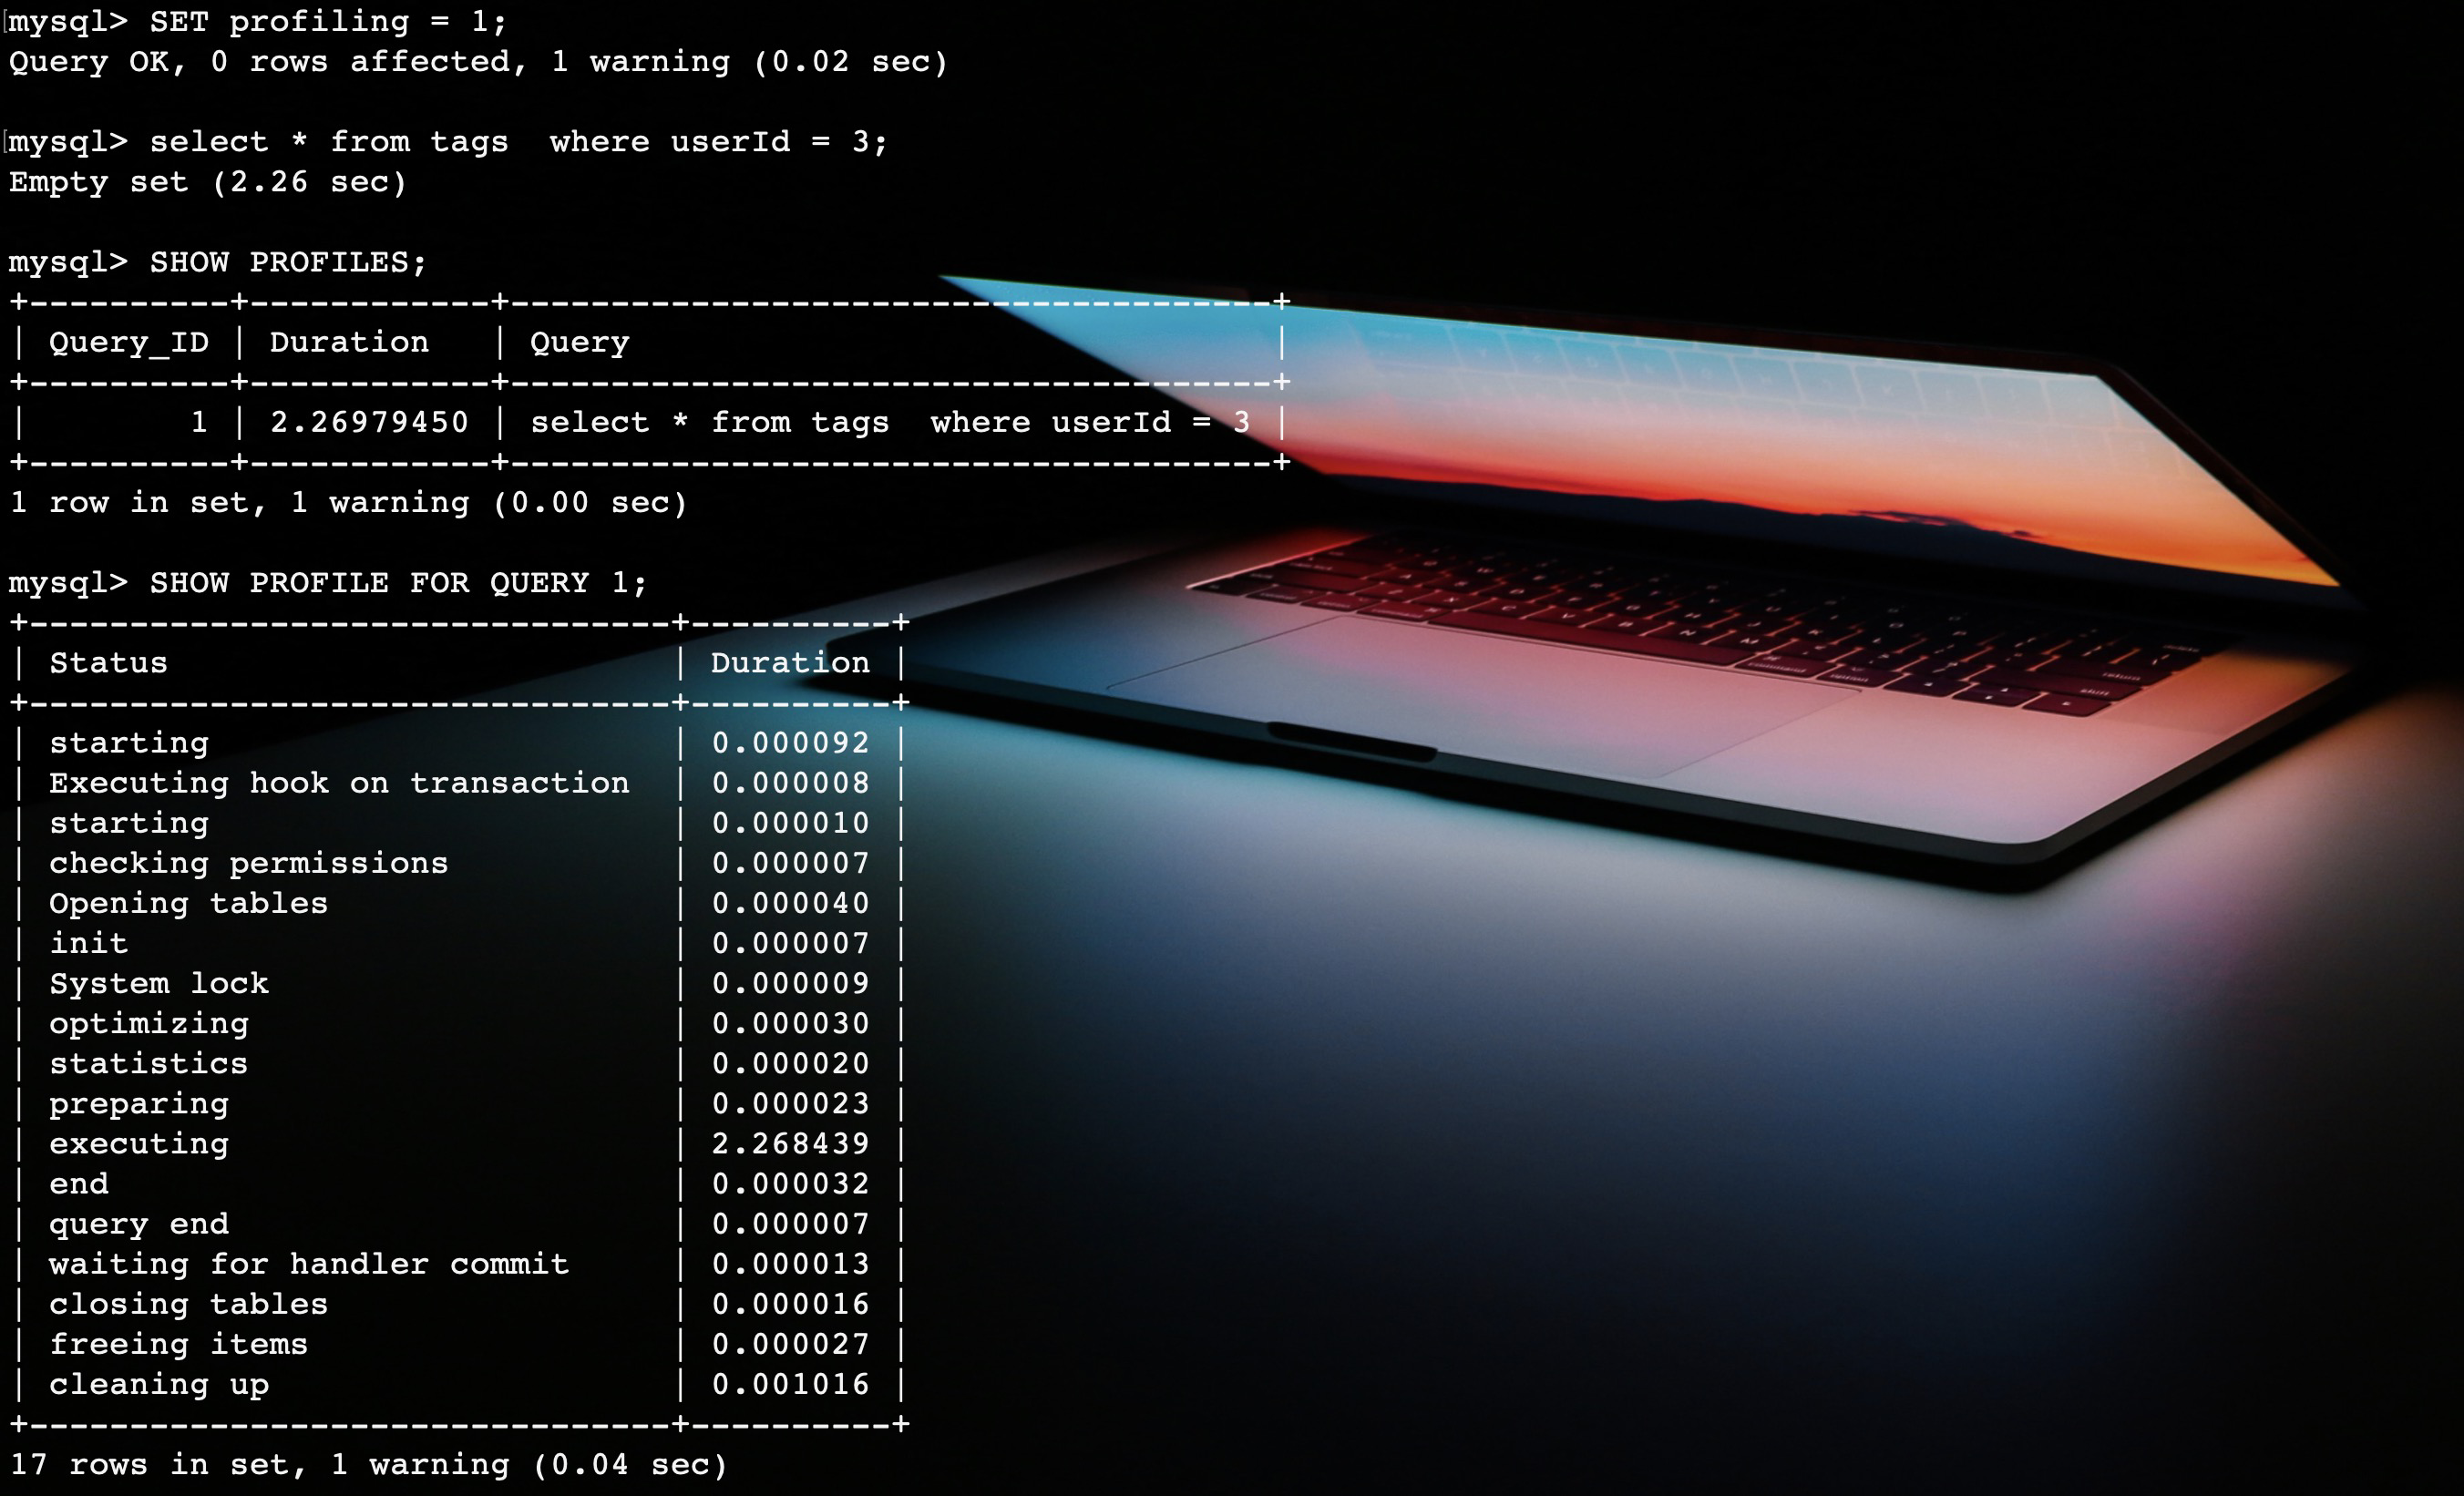The image size is (2464, 1496).
Task: Click the Query_ID column header
Action: click(129, 342)
